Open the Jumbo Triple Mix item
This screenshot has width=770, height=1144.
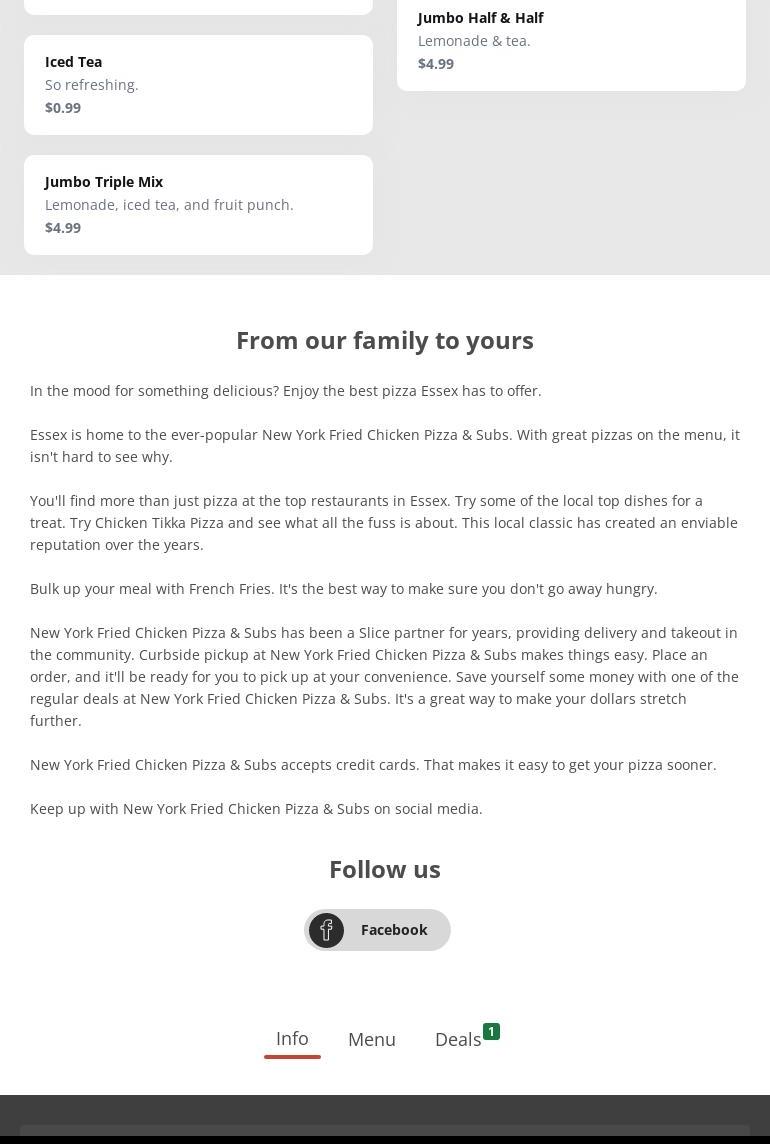coord(104,182)
